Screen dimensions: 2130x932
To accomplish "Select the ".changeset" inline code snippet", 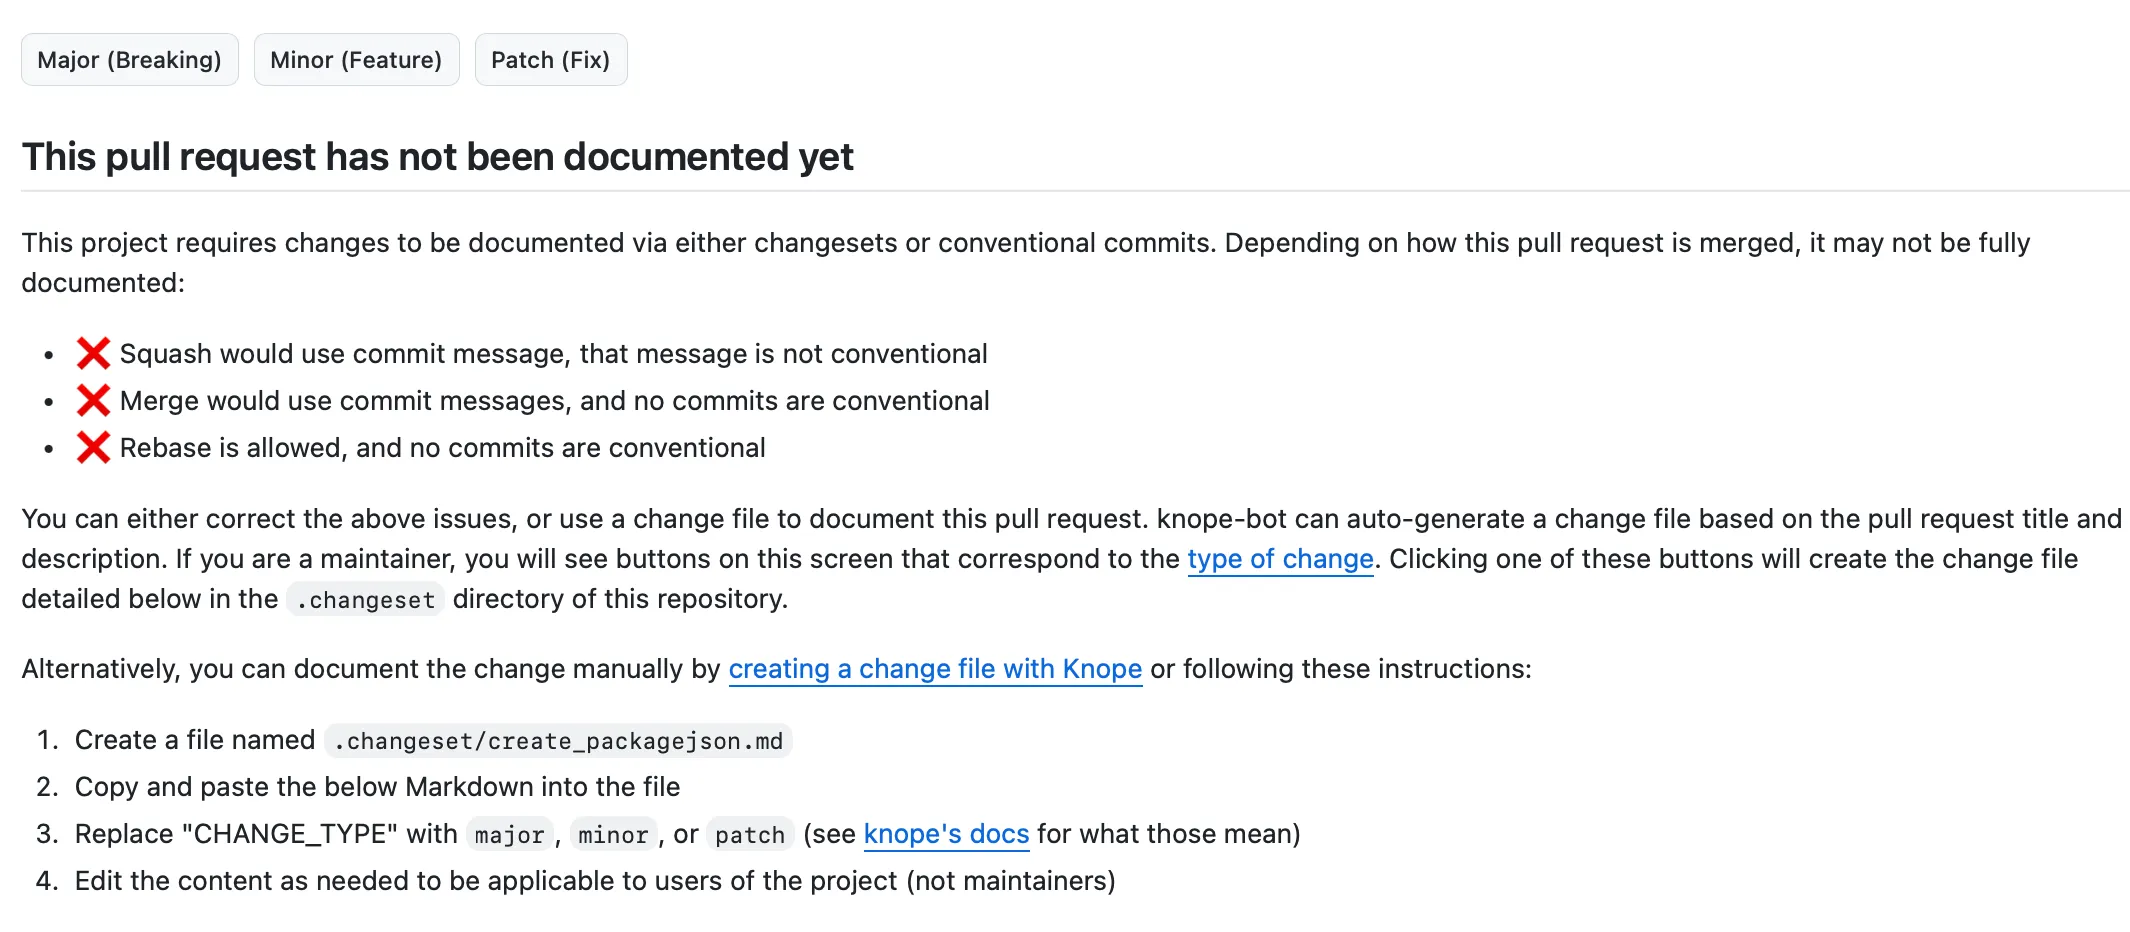I will (x=365, y=599).
